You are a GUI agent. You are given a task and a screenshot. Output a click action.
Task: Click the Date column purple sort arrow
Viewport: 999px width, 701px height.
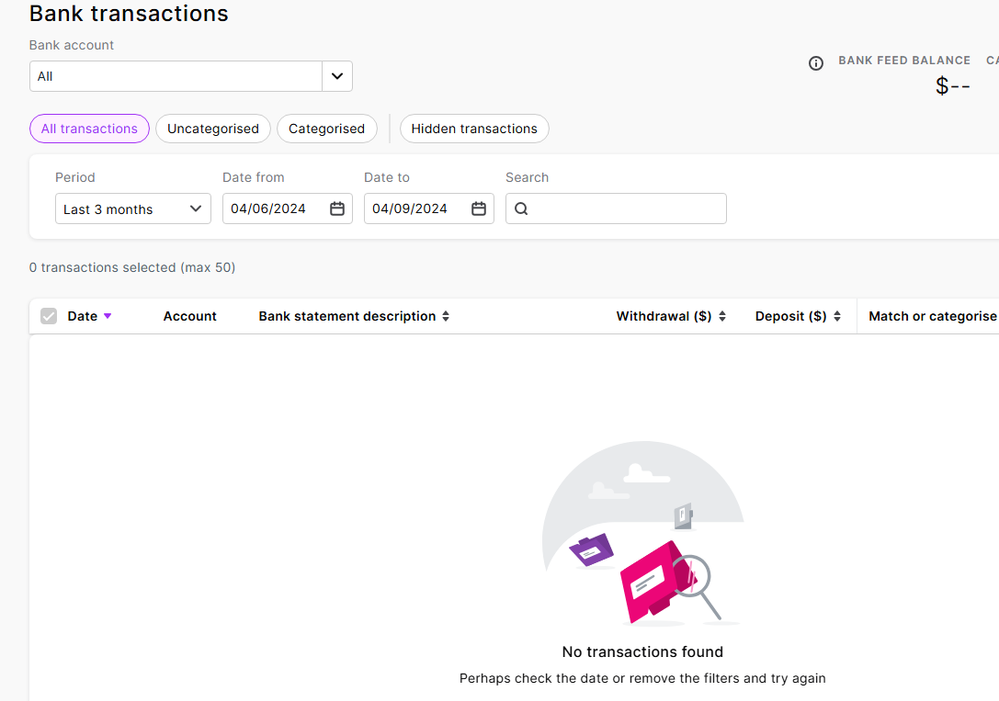[x=108, y=316]
